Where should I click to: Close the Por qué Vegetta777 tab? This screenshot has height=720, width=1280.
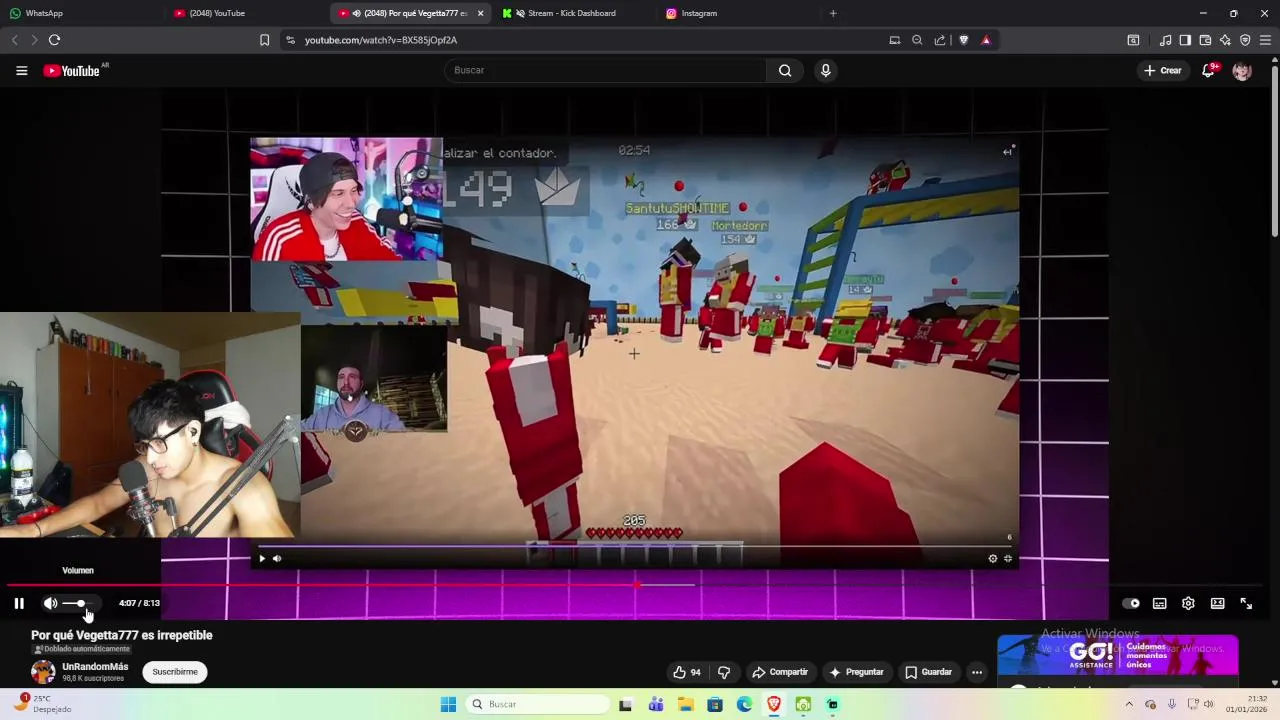tap(480, 13)
